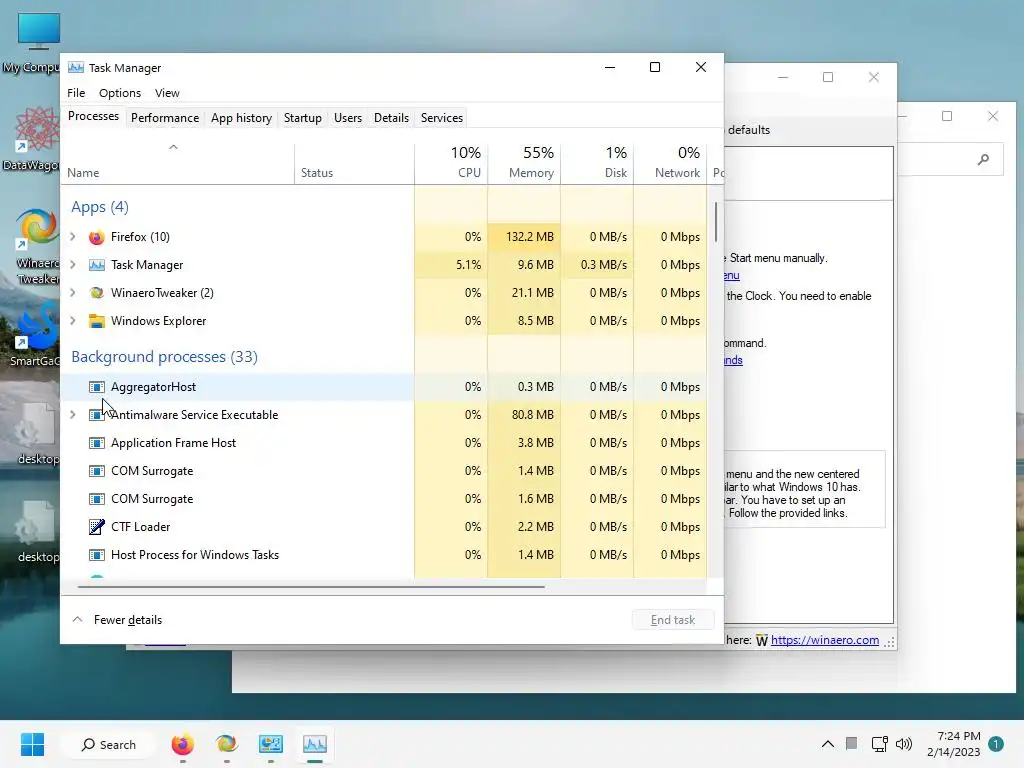The height and width of the screenshot is (768, 1024).
Task: Switch to the Performance tab
Action: click(x=165, y=118)
